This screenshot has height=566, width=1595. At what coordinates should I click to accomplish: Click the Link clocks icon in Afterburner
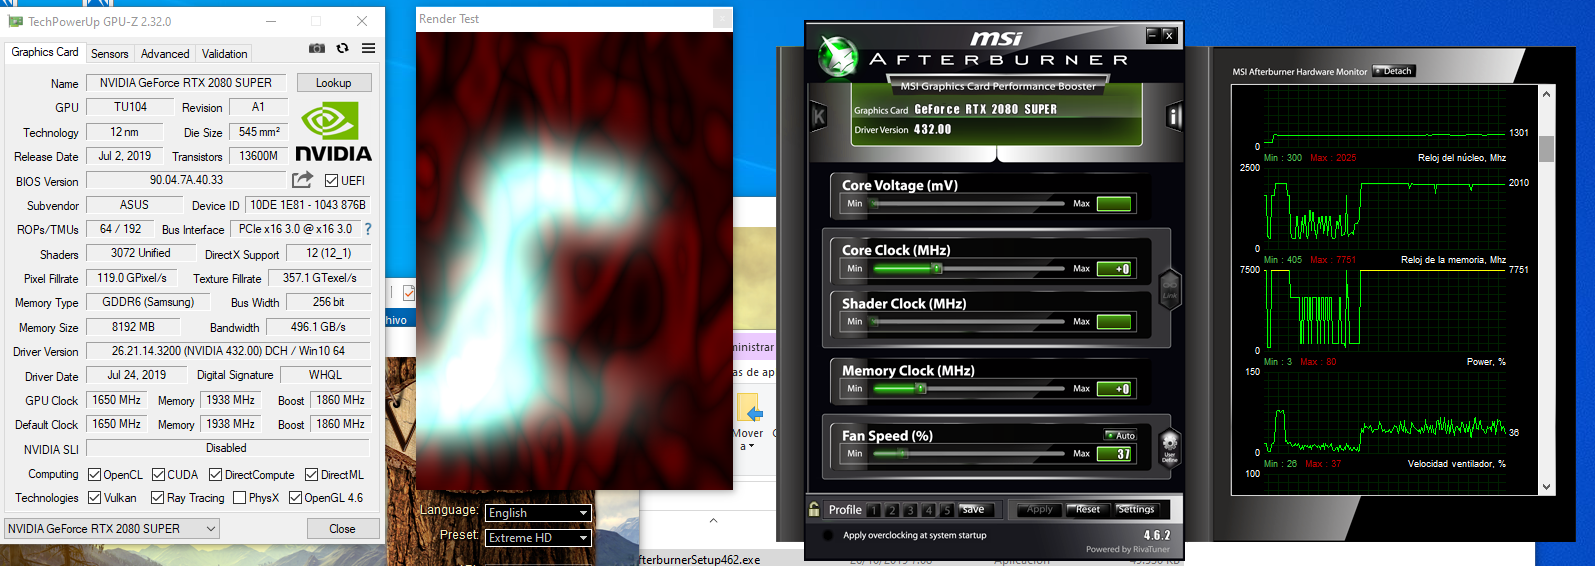click(1169, 291)
